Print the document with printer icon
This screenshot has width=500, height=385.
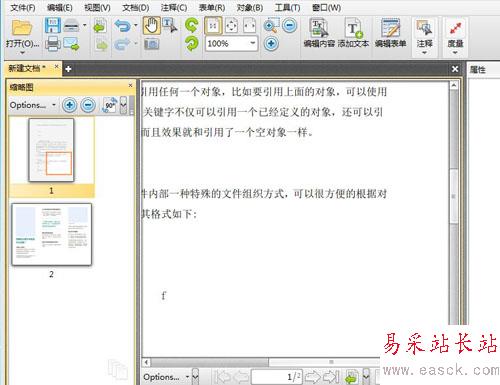click(53, 43)
